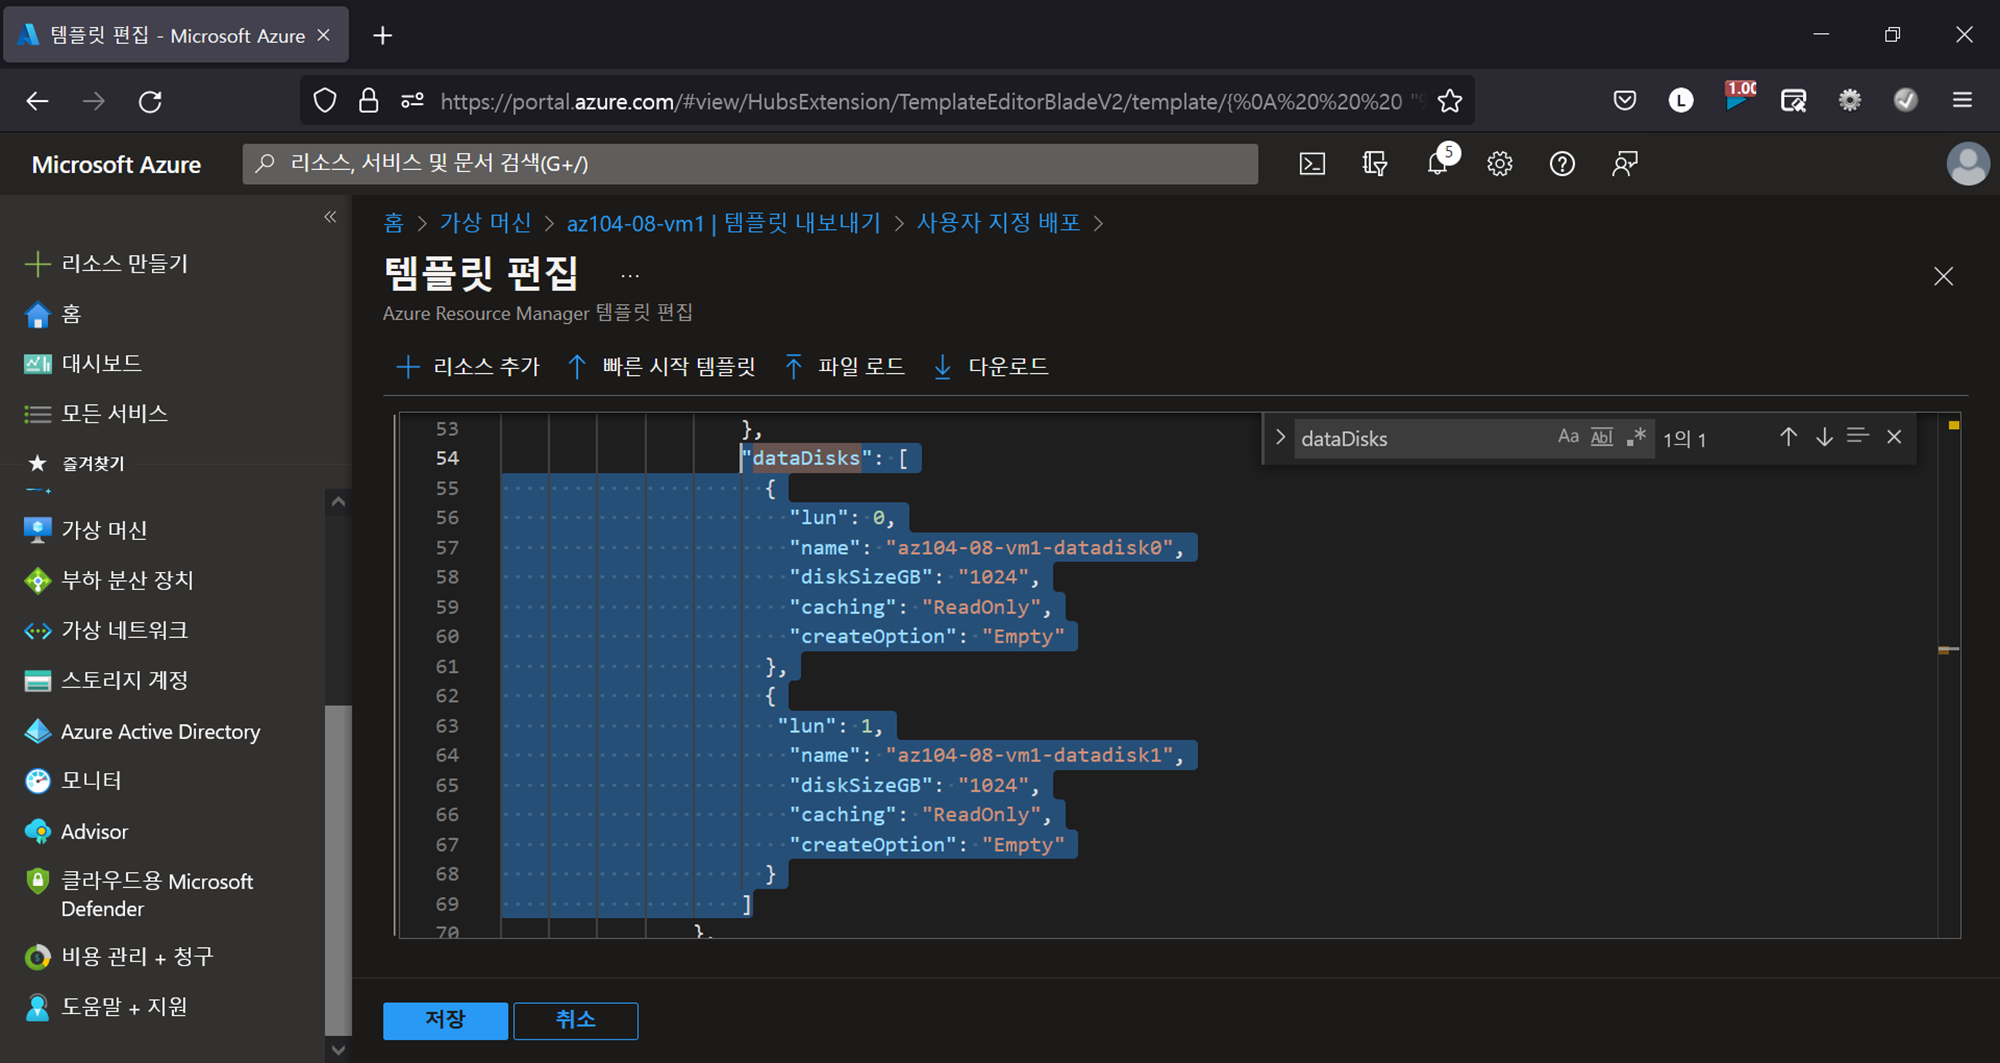Open Virtual machines (가상 머신) sidebar item
This screenshot has height=1063, width=2000.
pyautogui.click(x=85, y=530)
